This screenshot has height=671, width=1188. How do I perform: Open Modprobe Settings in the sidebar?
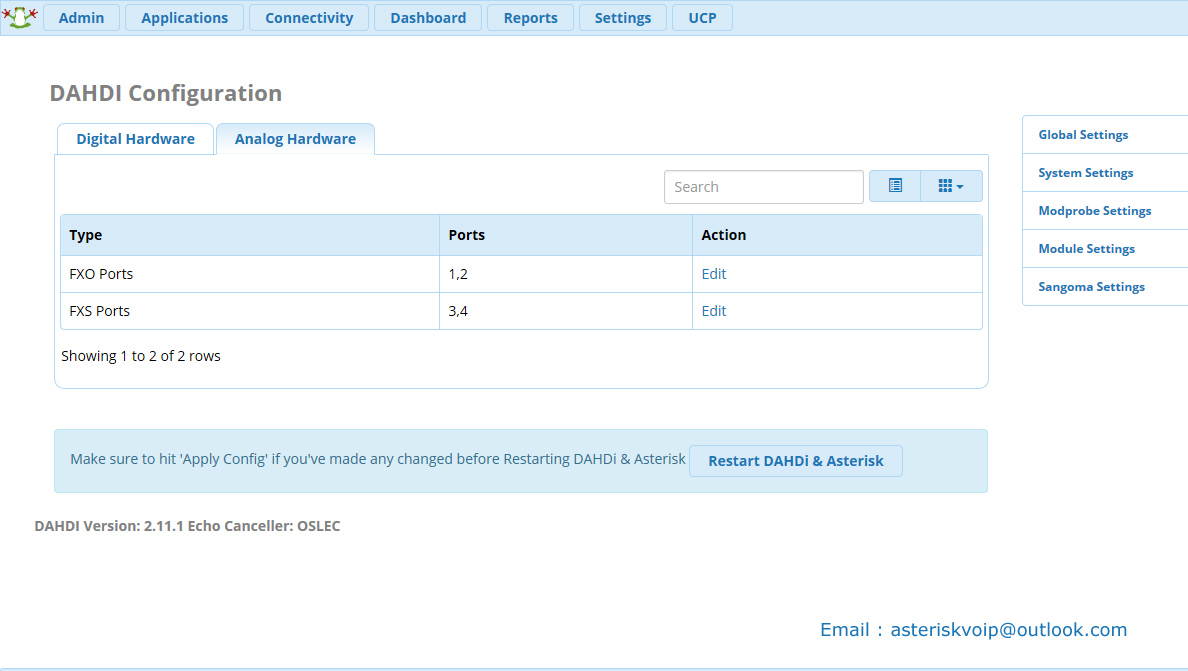tap(1094, 211)
